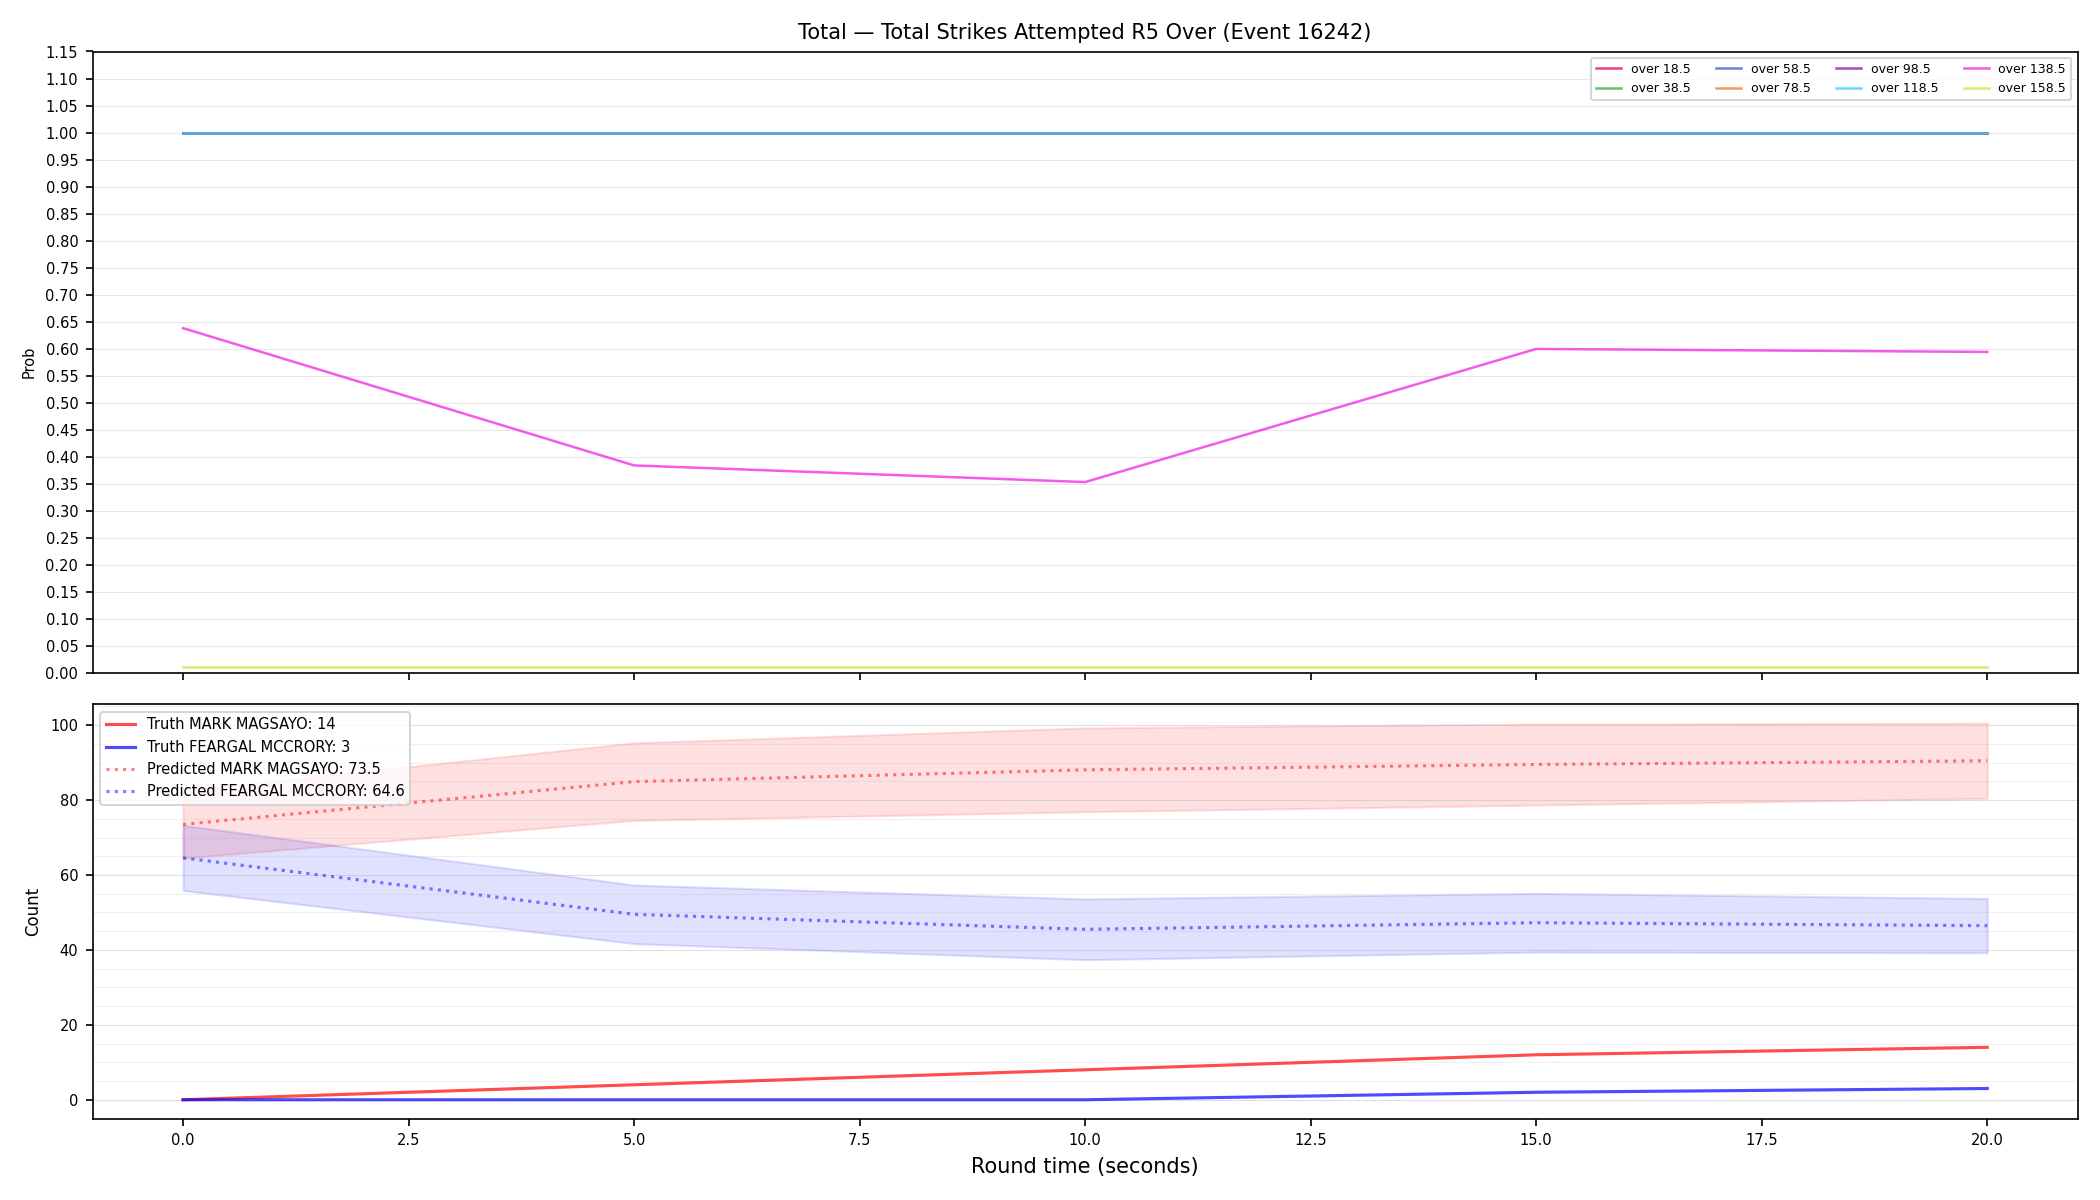
Task: Click the 'Prob' y-axis label
Action: (x=29, y=363)
